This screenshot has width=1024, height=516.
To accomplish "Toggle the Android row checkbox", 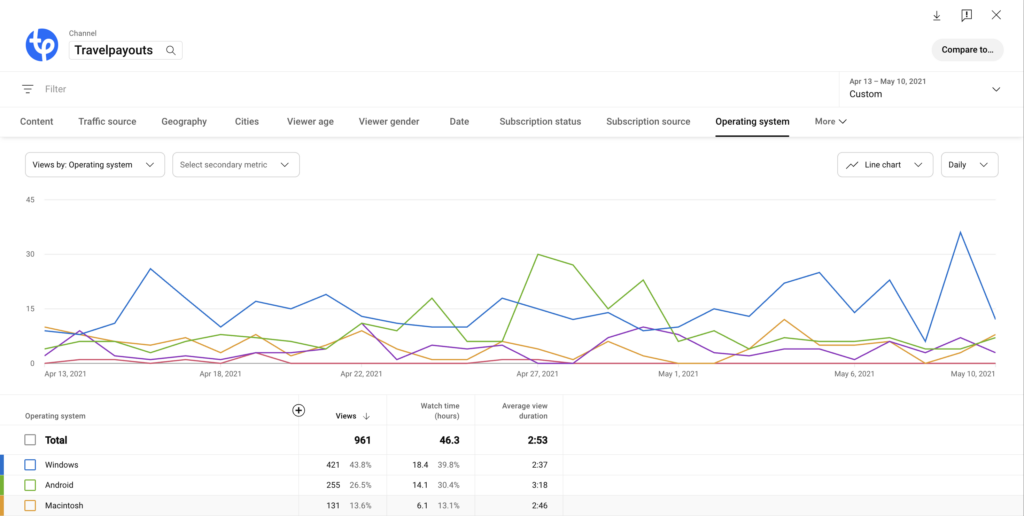I will [30, 485].
